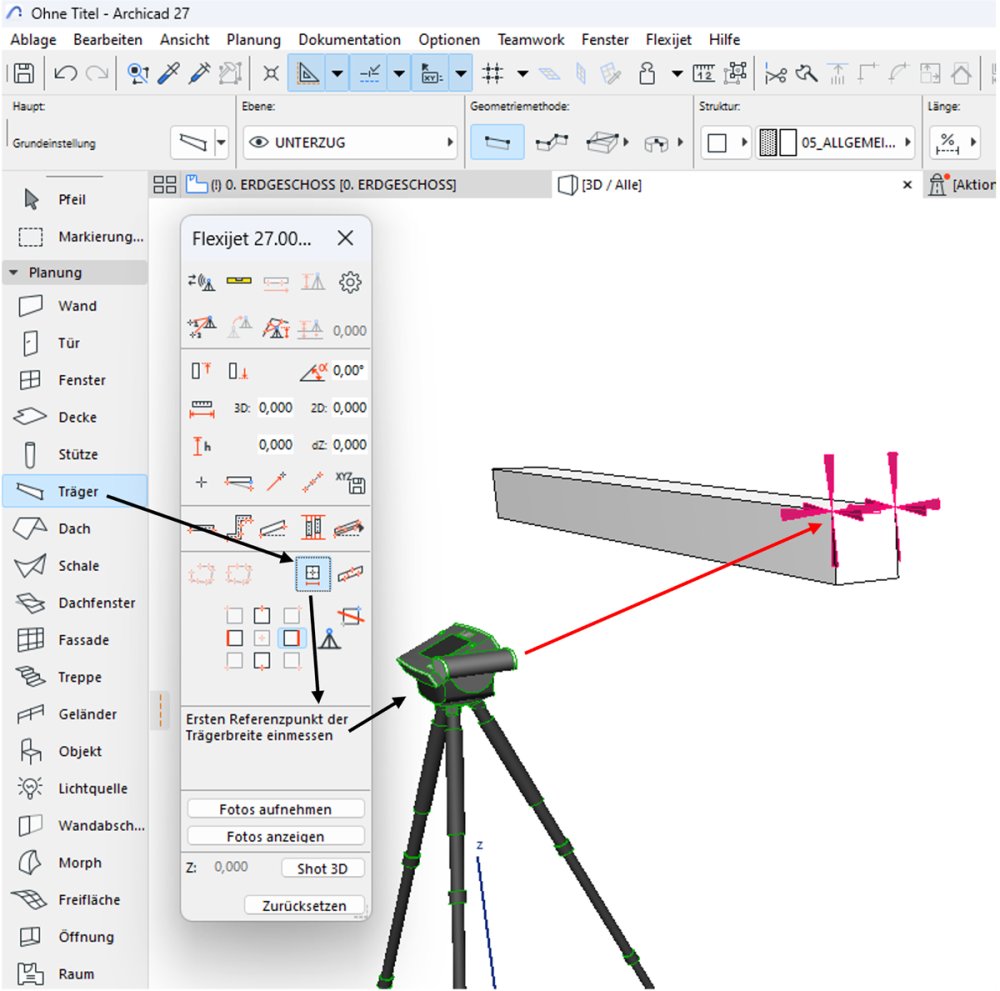The width and height of the screenshot is (1000, 991).
Task: Click the crossed-out rectangle icon in Flexijet
Action: (350, 615)
